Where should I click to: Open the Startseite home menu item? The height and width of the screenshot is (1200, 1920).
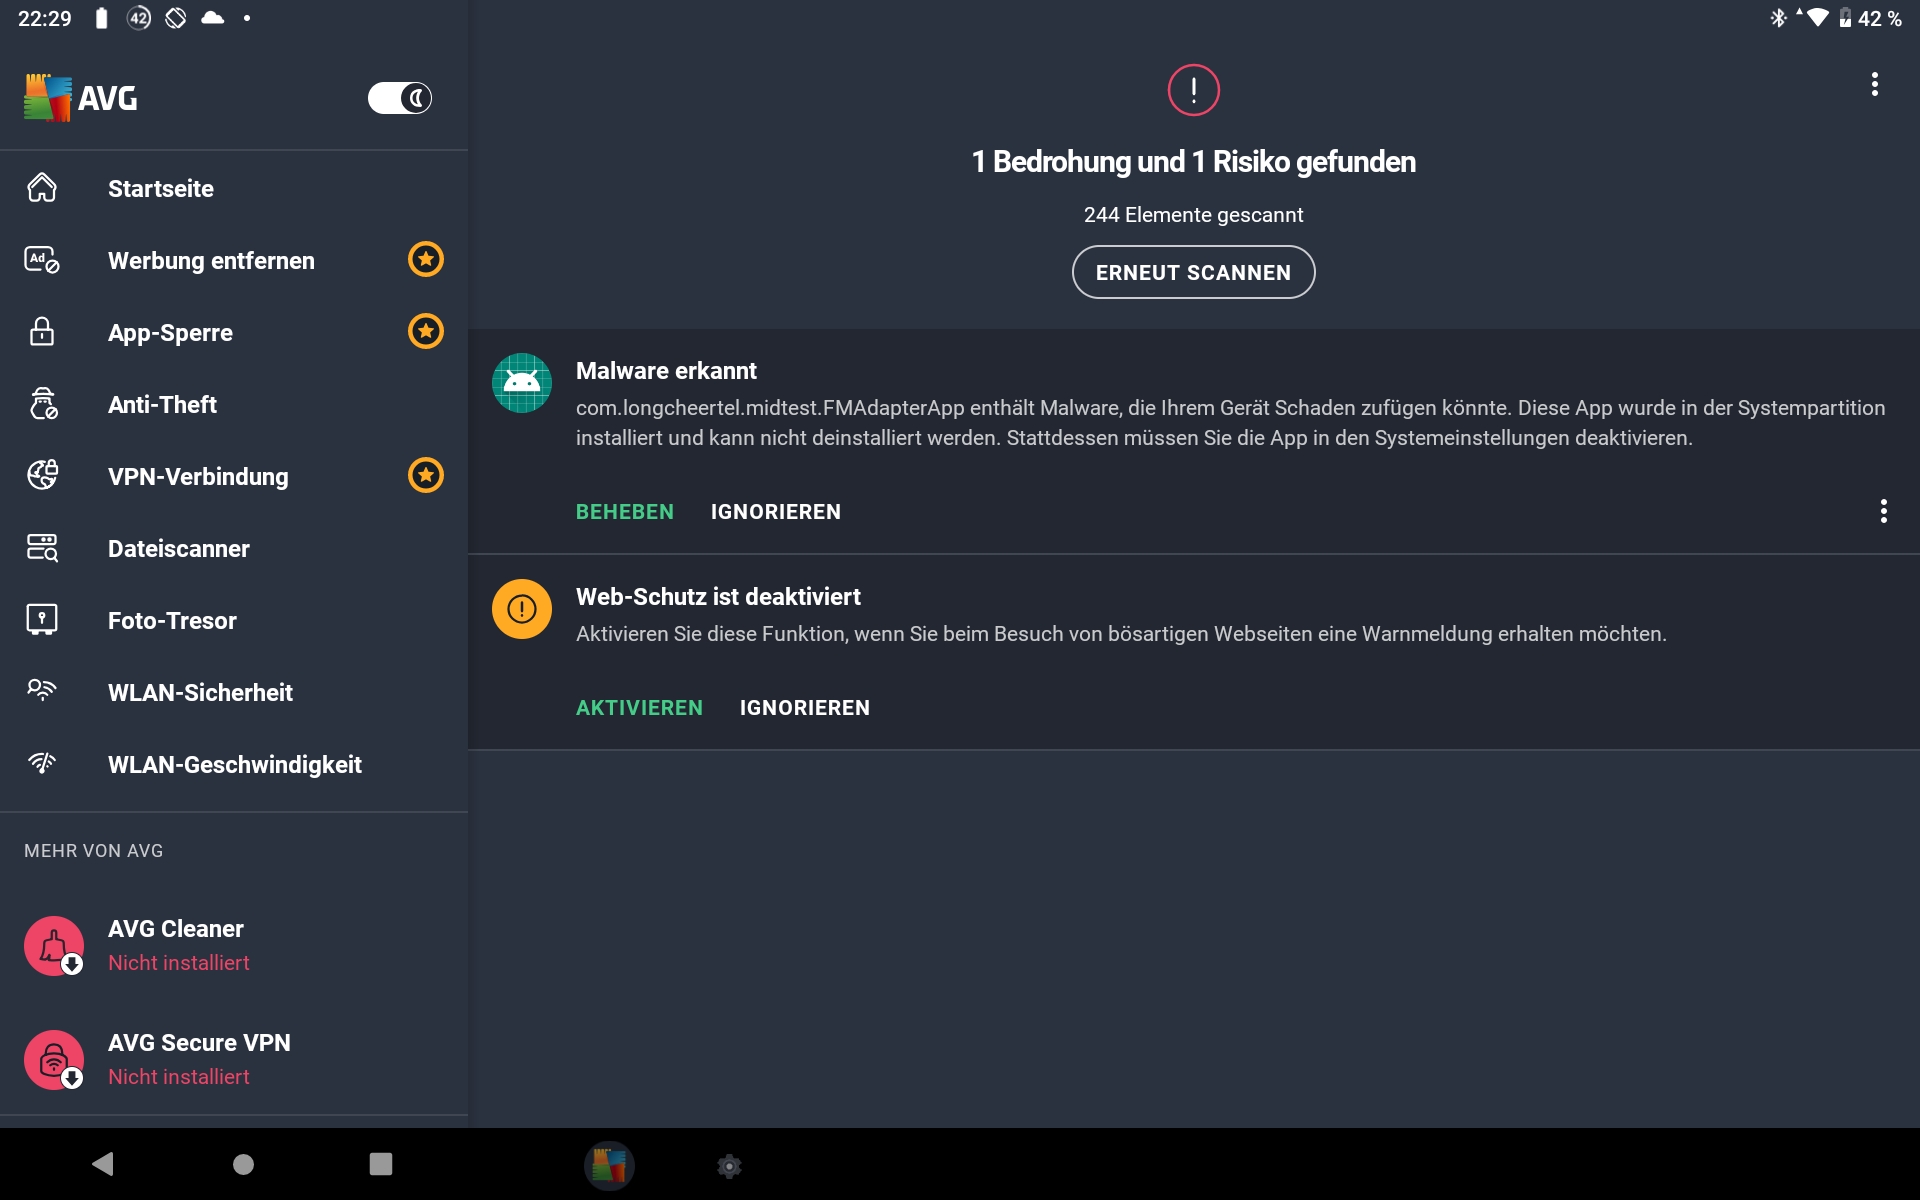coord(160,189)
